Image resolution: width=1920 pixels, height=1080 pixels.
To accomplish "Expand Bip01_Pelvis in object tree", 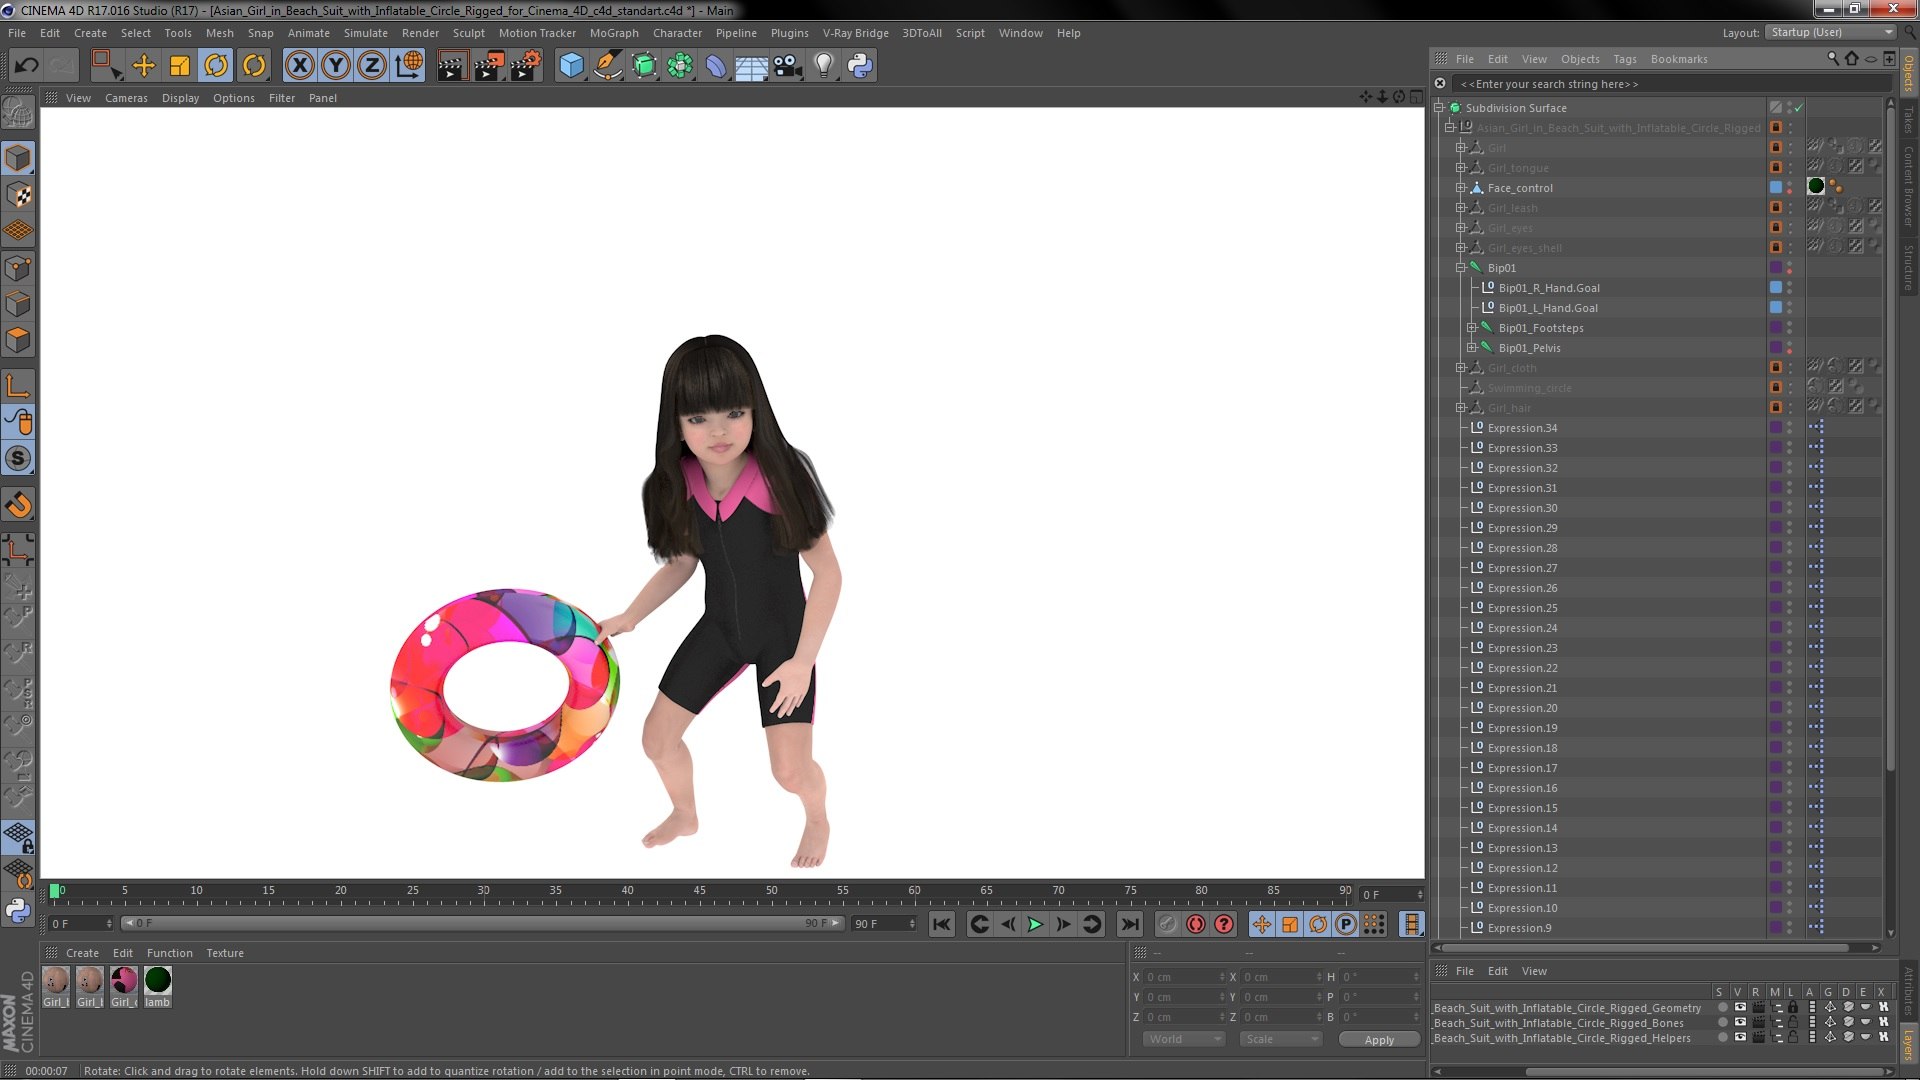I will (x=1472, y=348).
